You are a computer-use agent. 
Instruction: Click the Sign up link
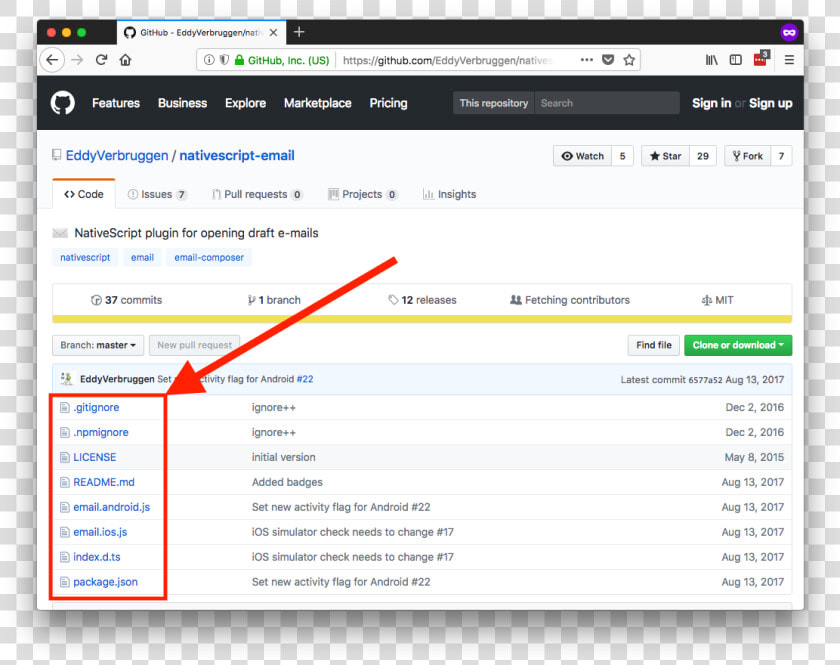pos(770,103)
